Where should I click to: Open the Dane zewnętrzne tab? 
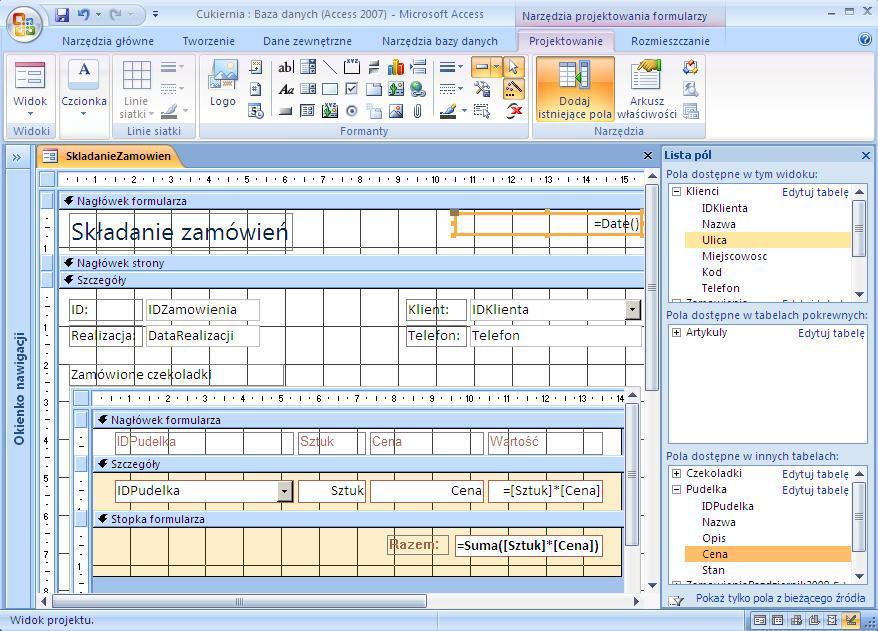tap(307, 41)
